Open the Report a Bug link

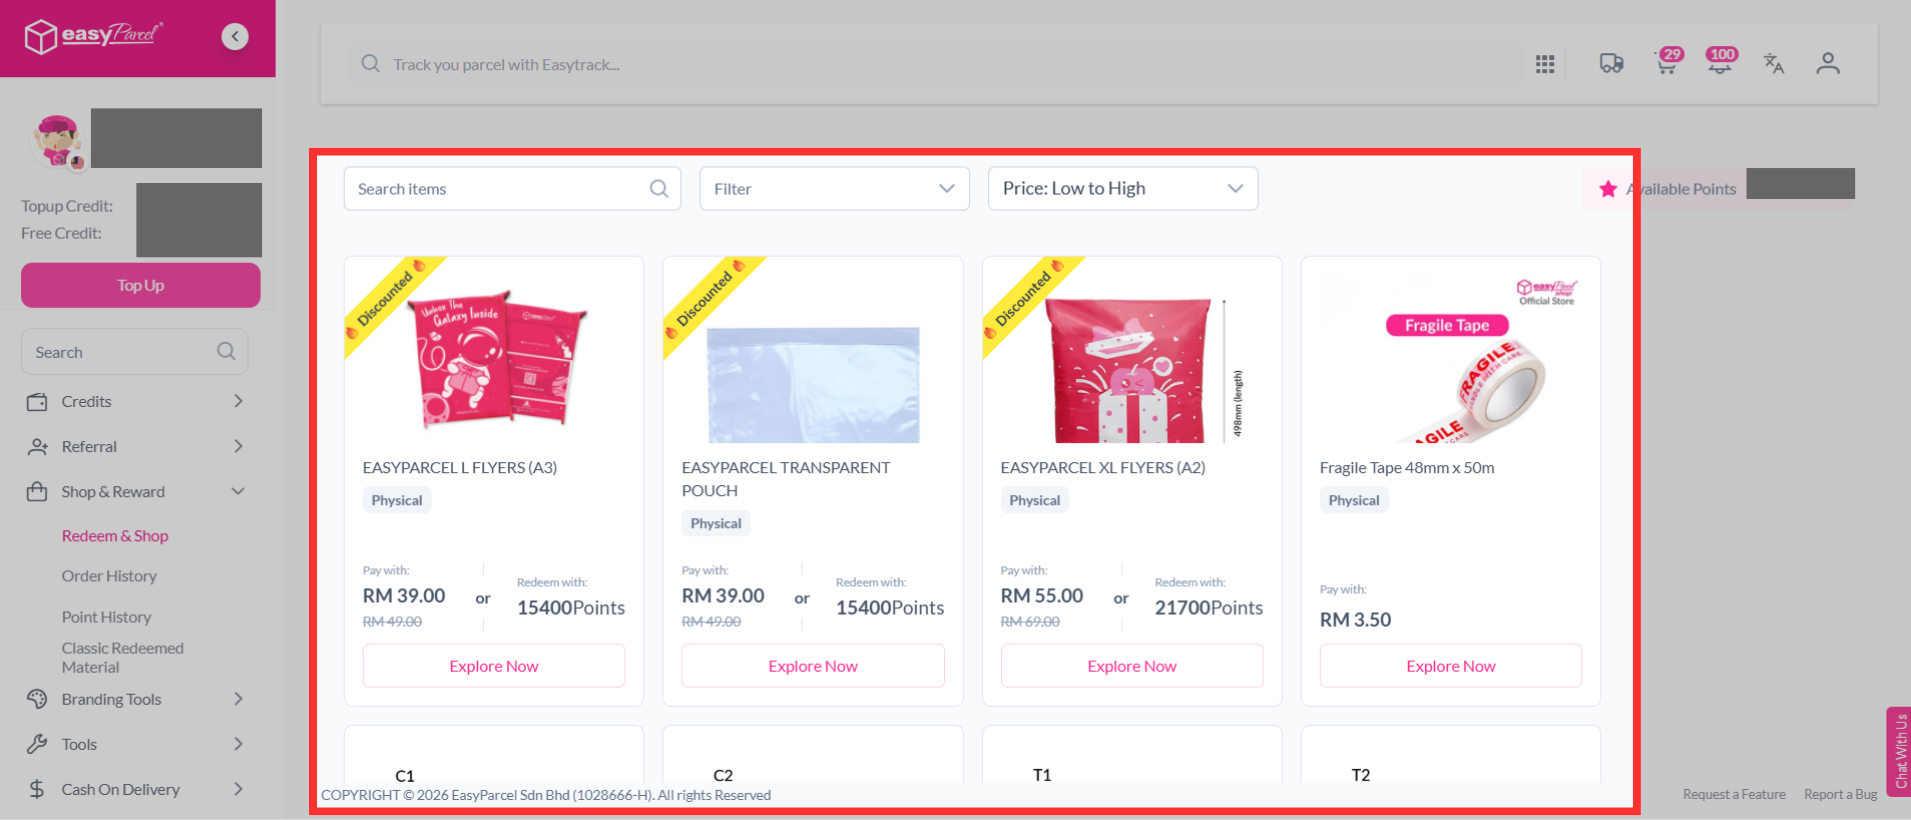(1841, 794)
